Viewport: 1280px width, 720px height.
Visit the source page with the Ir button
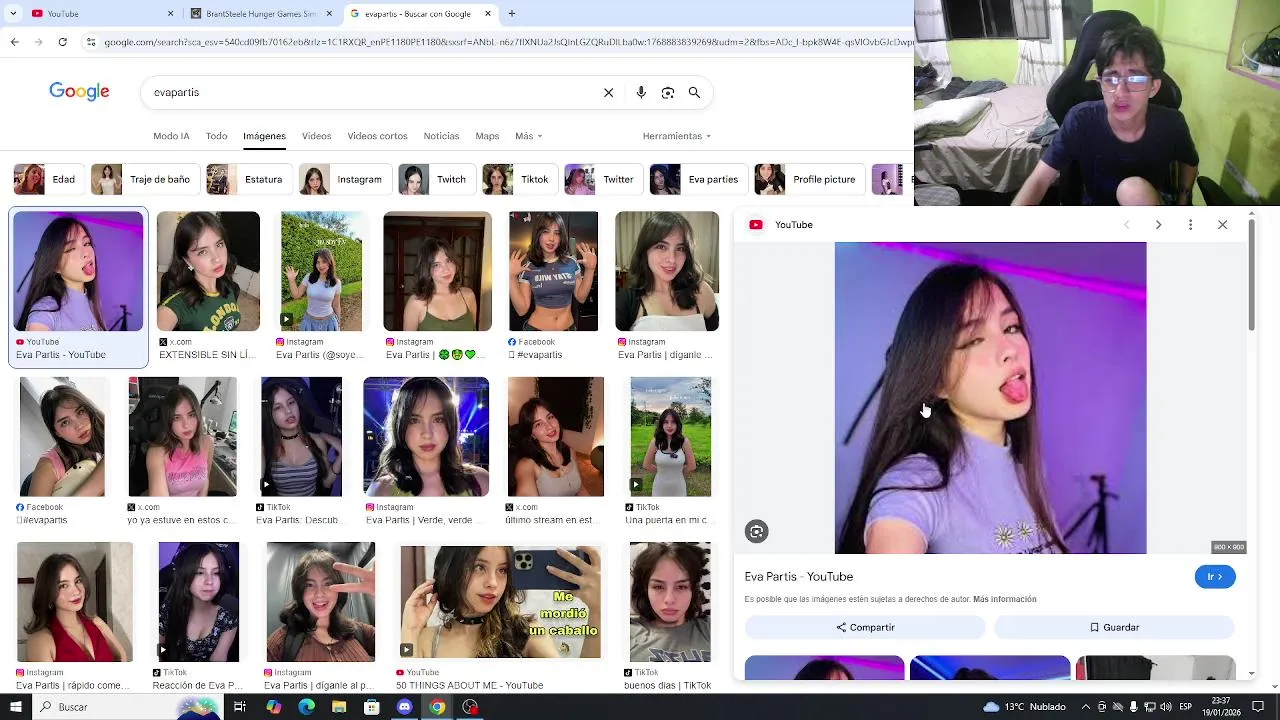click(x=1215, y=577)
